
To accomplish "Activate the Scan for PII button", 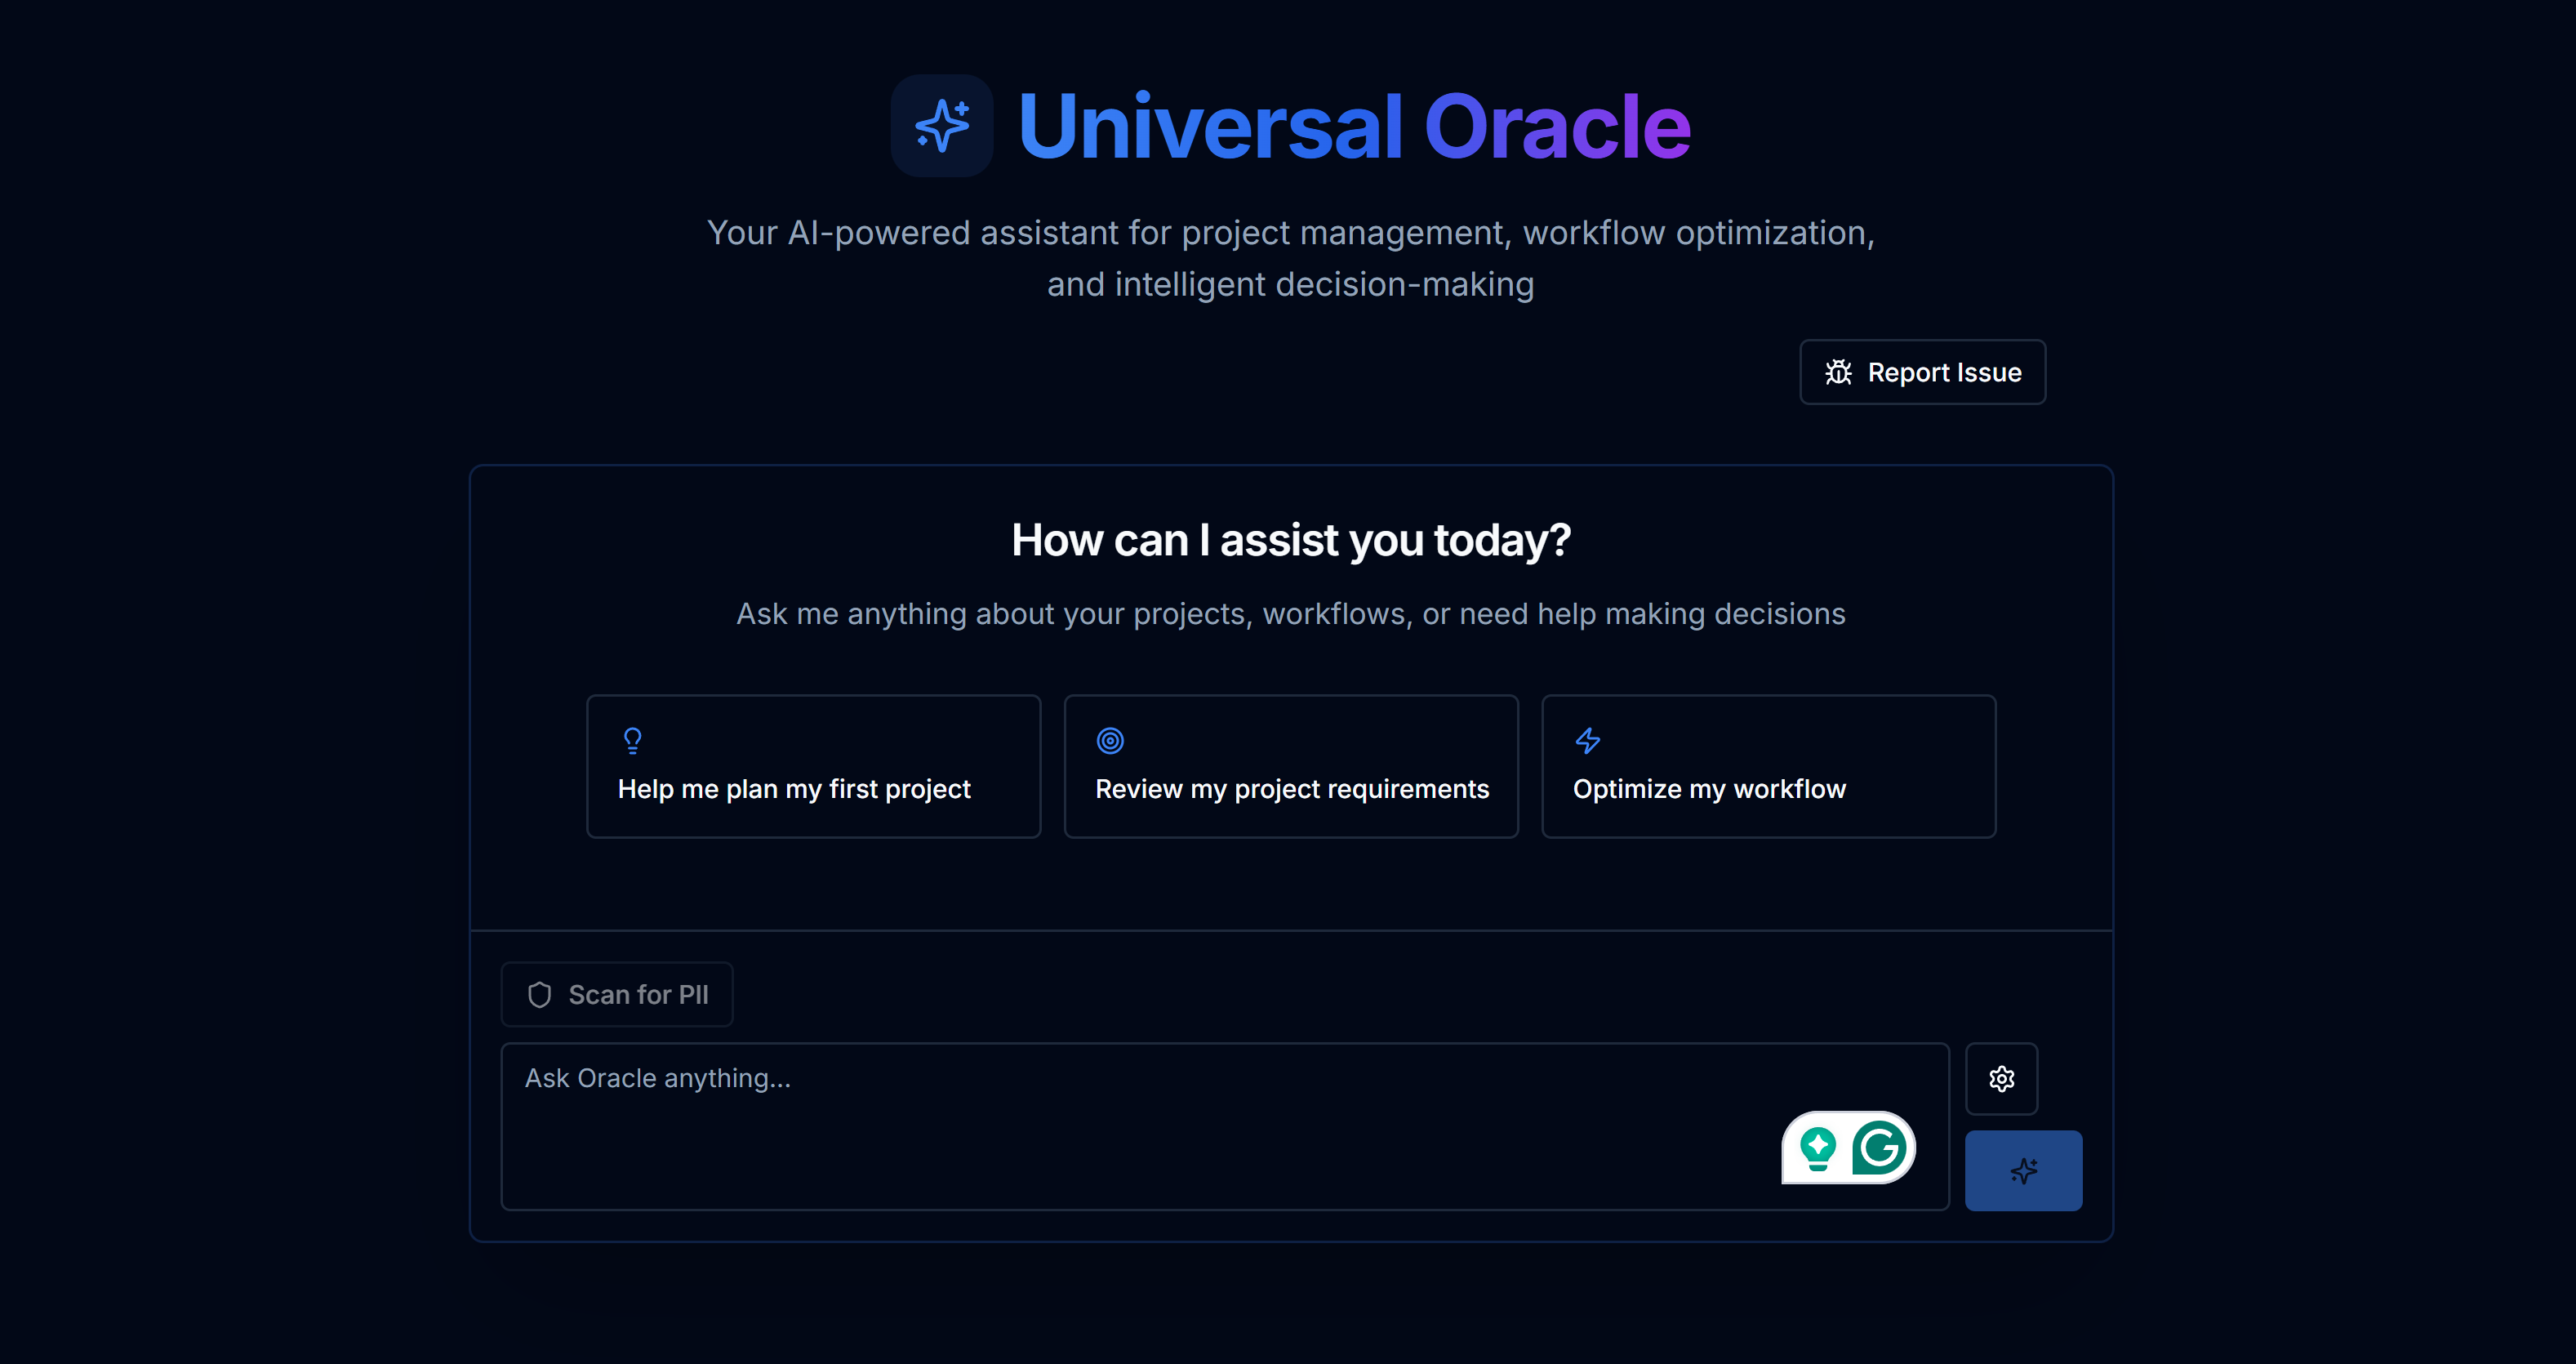I will (x=616, y=994).
